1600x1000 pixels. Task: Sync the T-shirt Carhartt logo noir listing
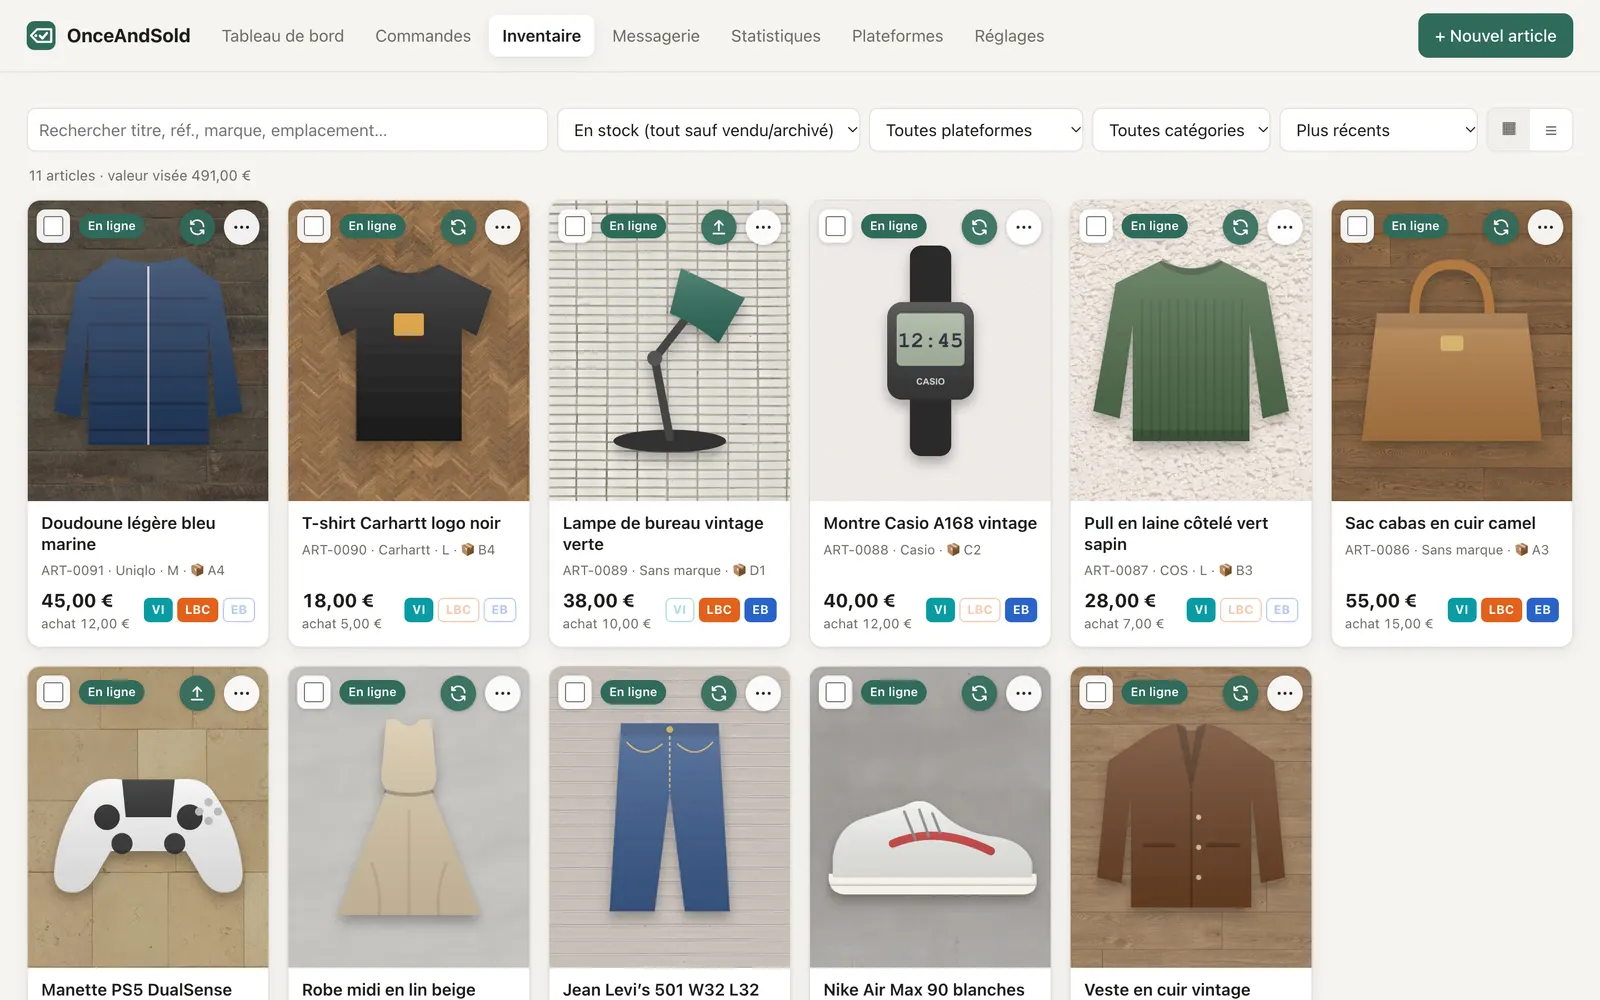pyautogui.click(x=458, y=227)
